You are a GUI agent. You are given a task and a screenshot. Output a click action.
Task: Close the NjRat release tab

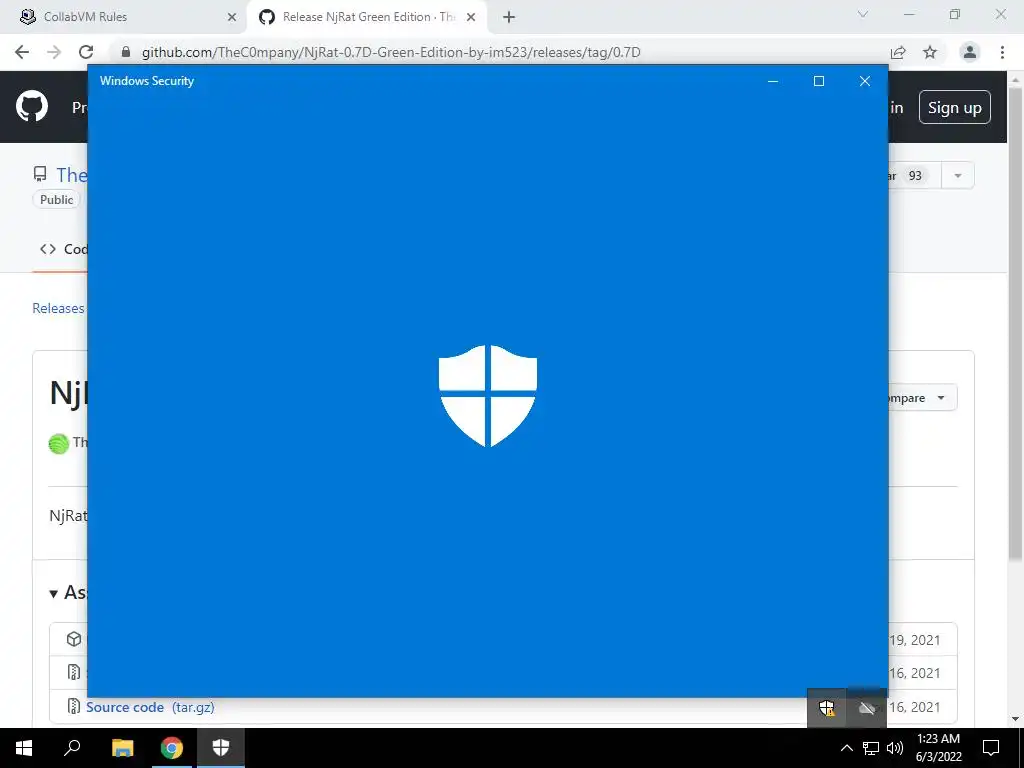[x=470, y=17]
